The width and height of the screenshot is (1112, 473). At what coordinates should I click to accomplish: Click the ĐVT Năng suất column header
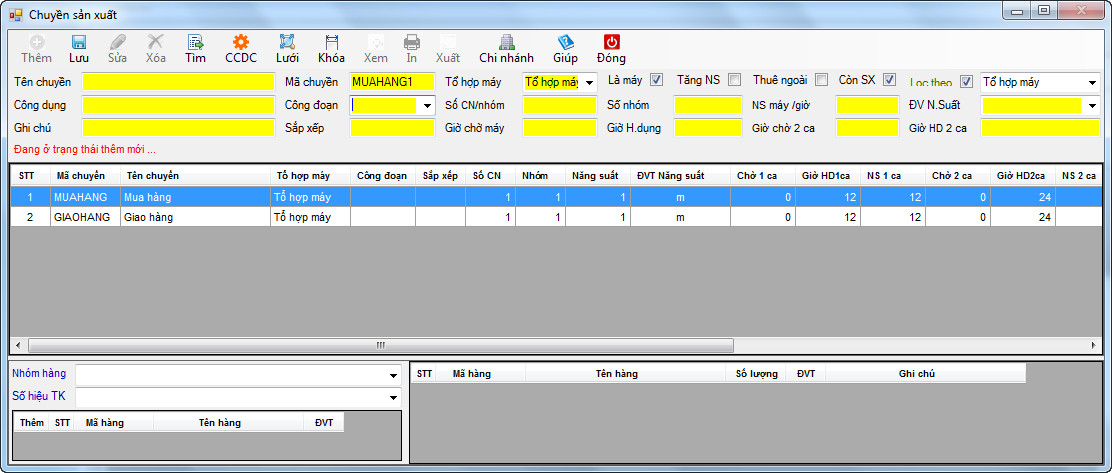click(679, 176)
